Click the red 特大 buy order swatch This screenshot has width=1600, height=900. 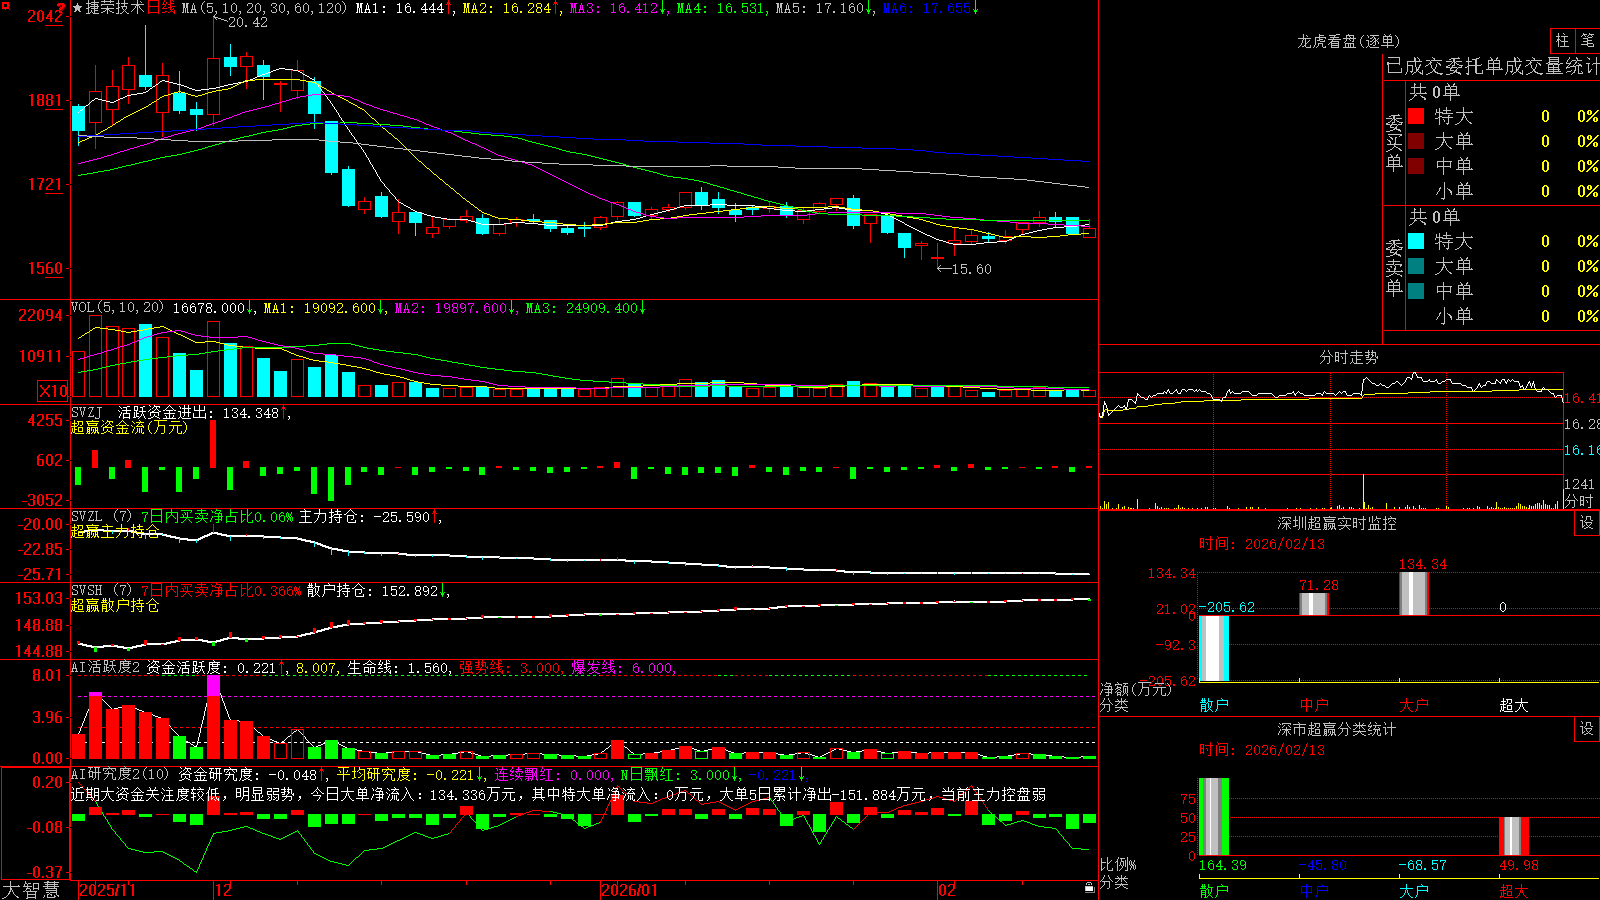(x=1416, y=116)
